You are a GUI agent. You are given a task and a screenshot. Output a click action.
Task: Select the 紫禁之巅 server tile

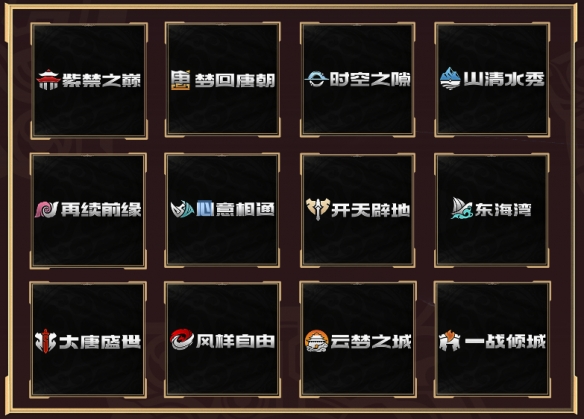click(89, 80)
